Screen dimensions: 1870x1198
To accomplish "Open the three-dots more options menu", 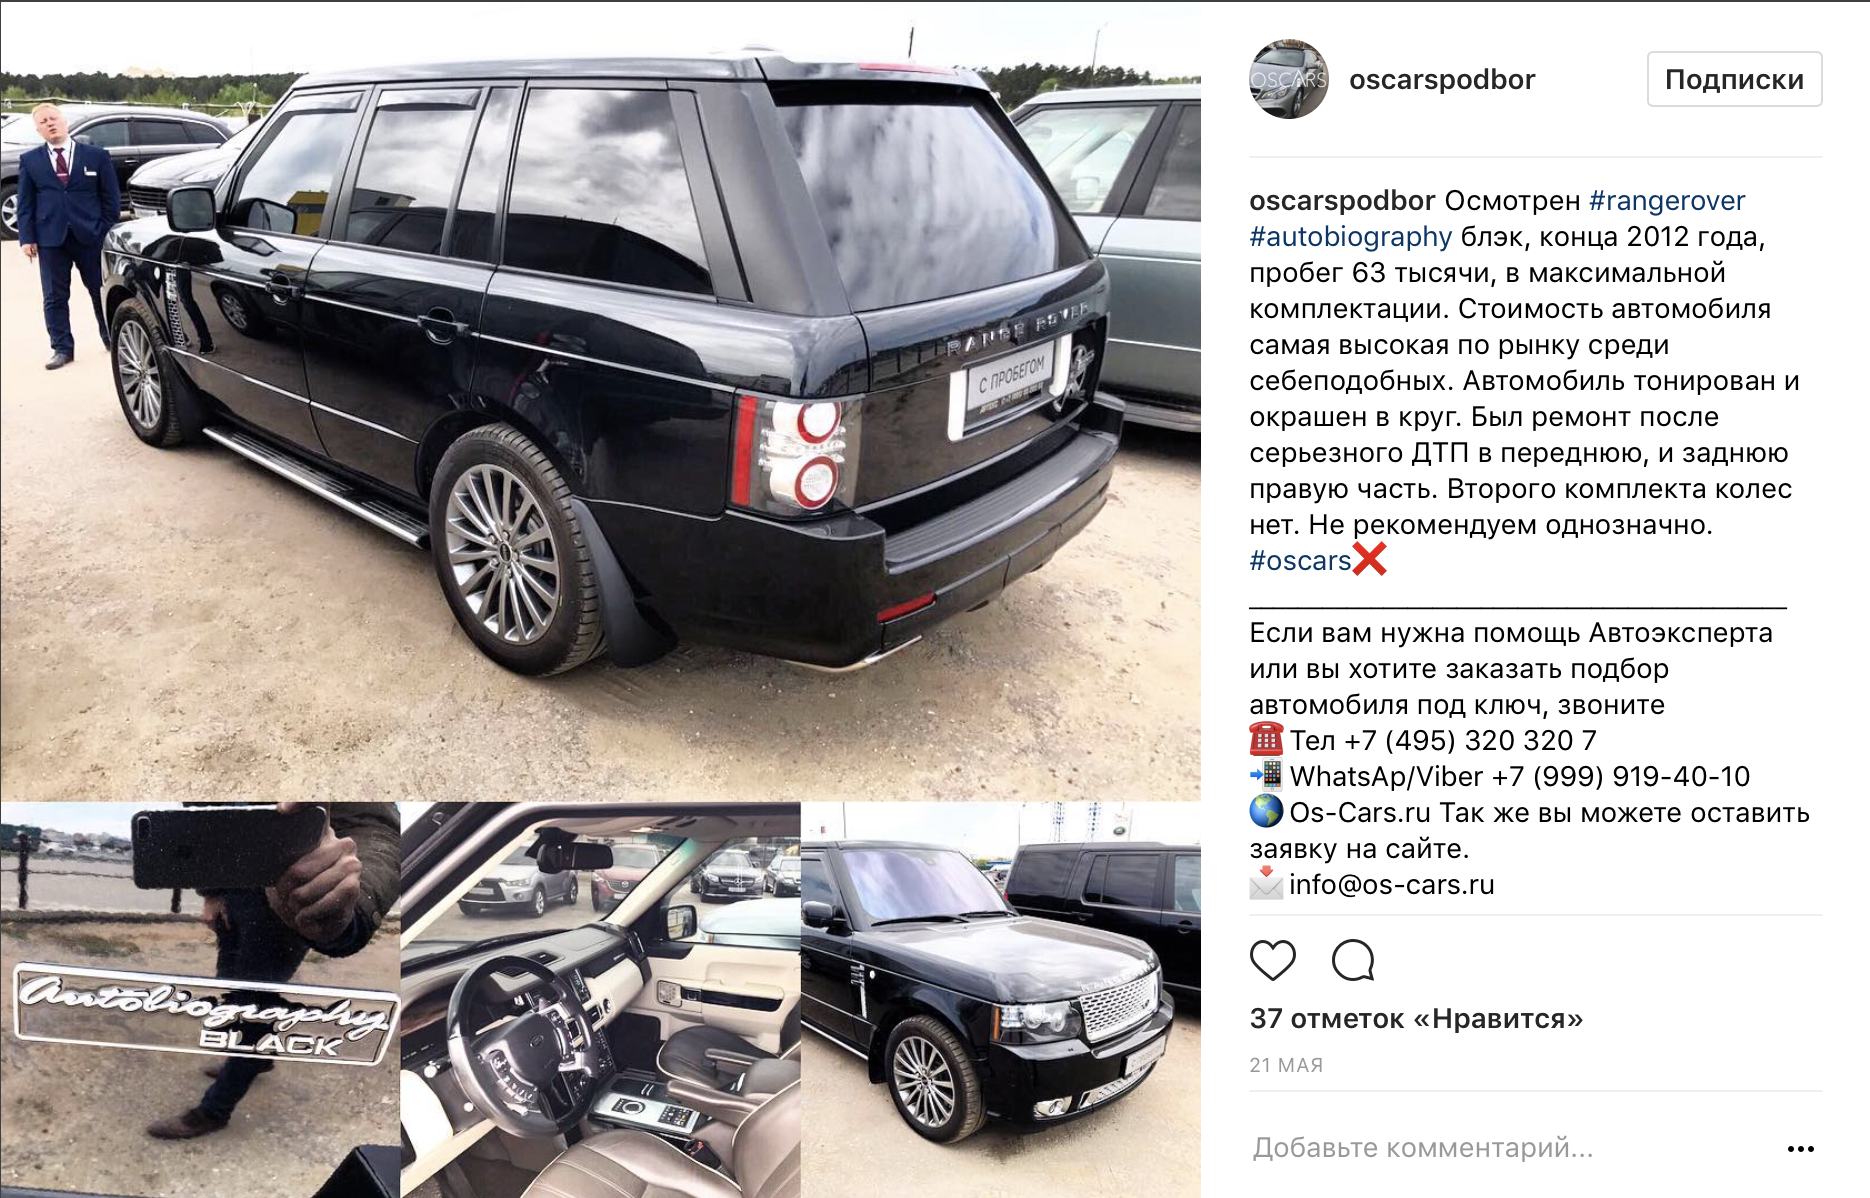I will [1800, 1149].
